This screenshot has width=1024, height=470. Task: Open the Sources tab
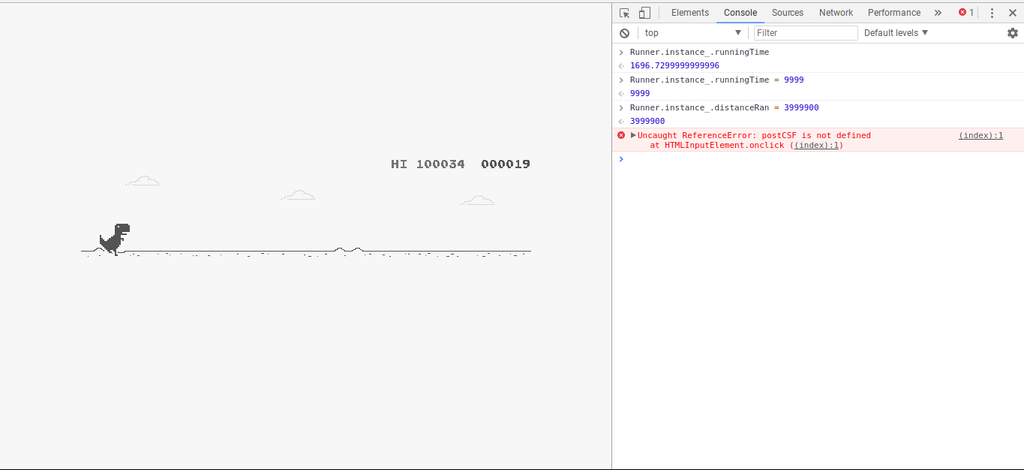click(x=787, y=12)
